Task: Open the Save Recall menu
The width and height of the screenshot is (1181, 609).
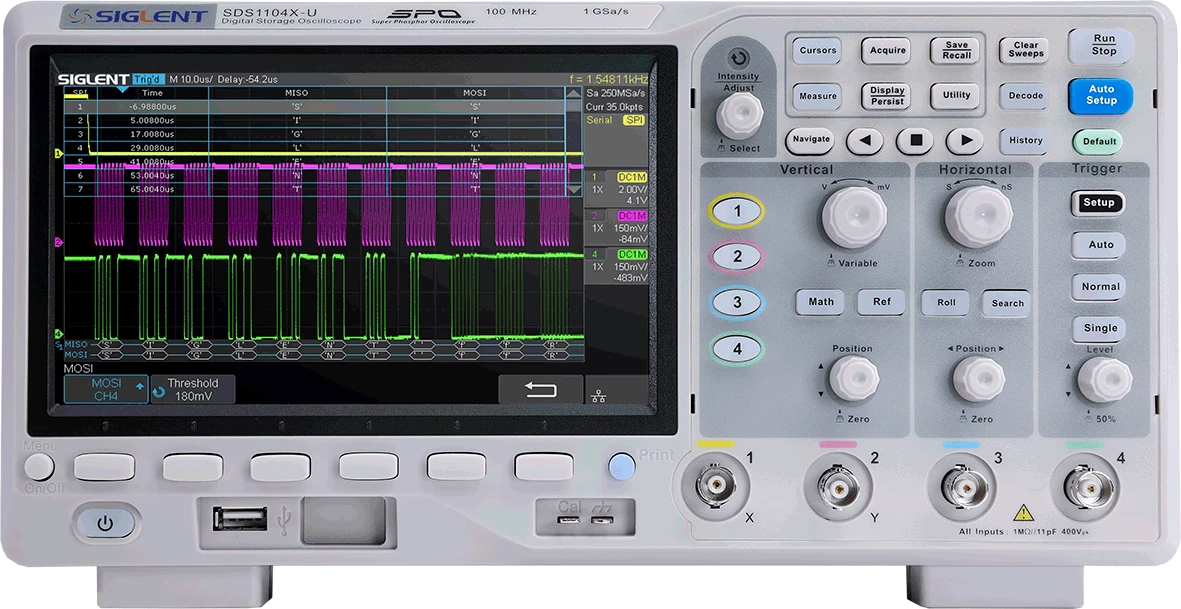Action: pos(956,51)
